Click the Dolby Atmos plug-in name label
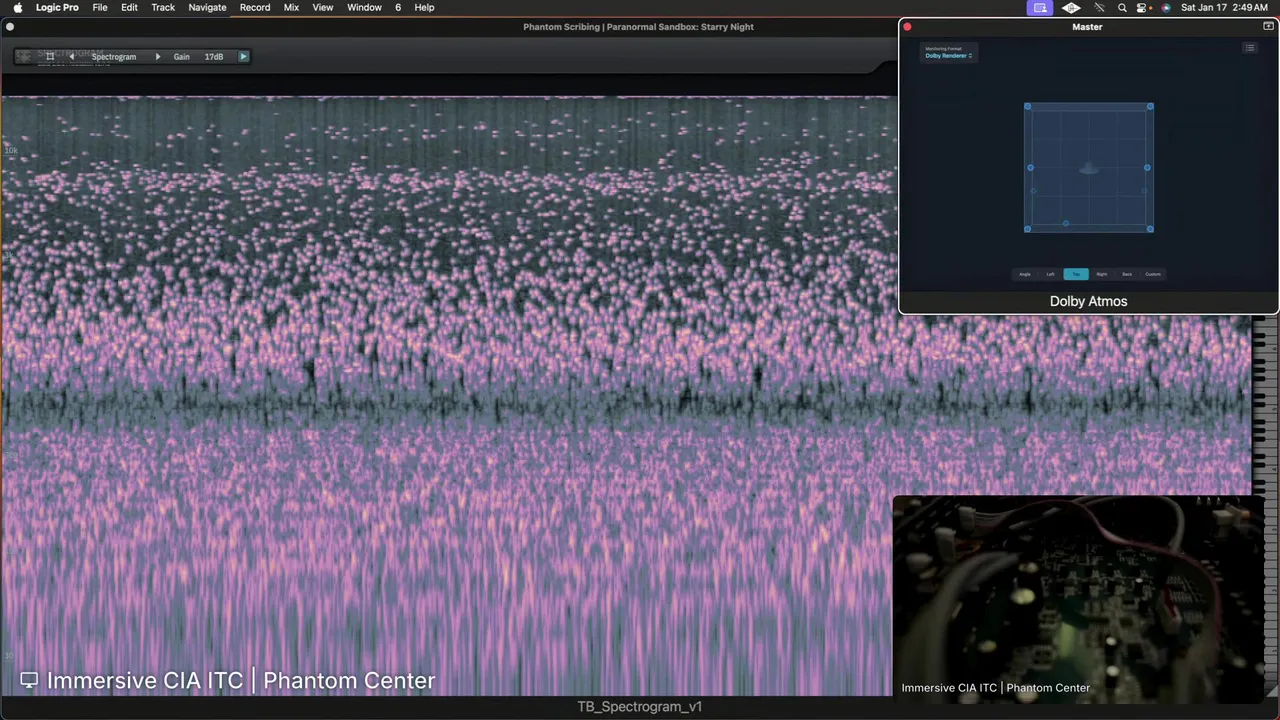1280x720 pixels. click(1088, 301)
